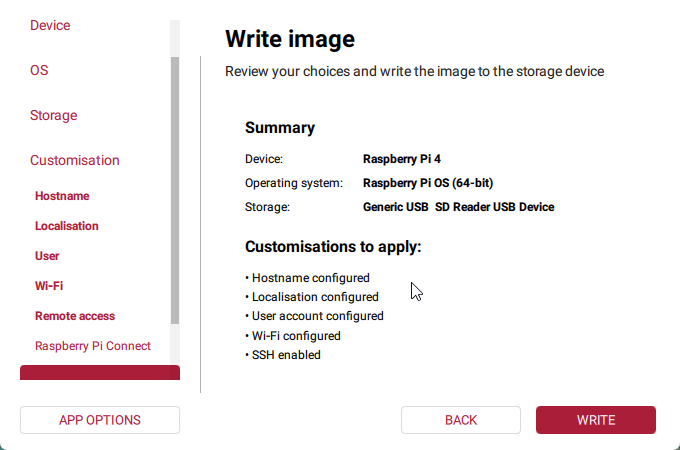This screenshot has width=680, height=450.
Task: Open Remote access settings
Action: pyautogui.click(x=75, y=316)
